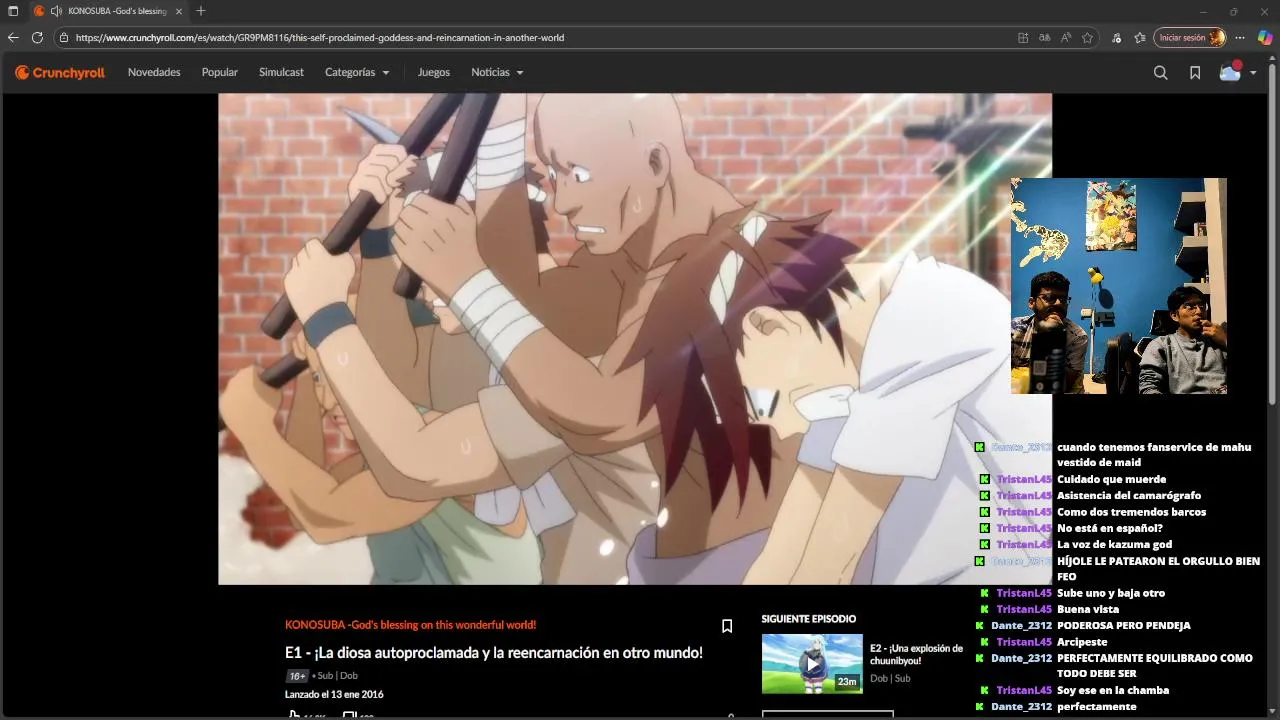Click chat message perfectamente
1280x720 pixels.
tap(1097, 706)
